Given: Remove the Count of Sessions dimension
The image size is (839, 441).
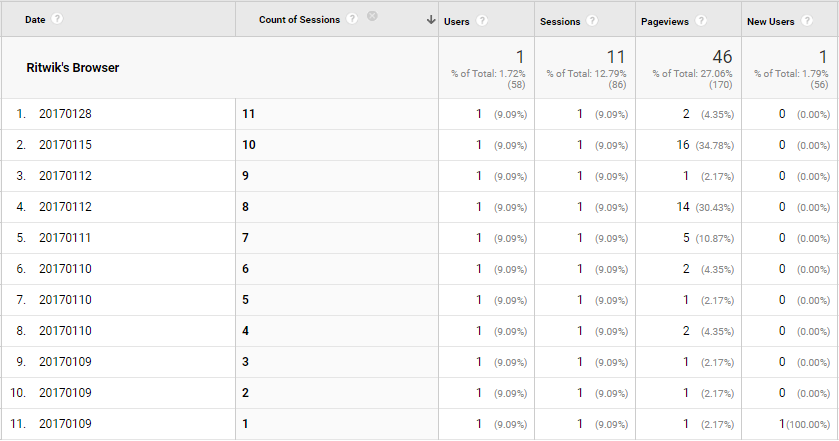Looking at the screenshot, I should click(x=372, y=16).
